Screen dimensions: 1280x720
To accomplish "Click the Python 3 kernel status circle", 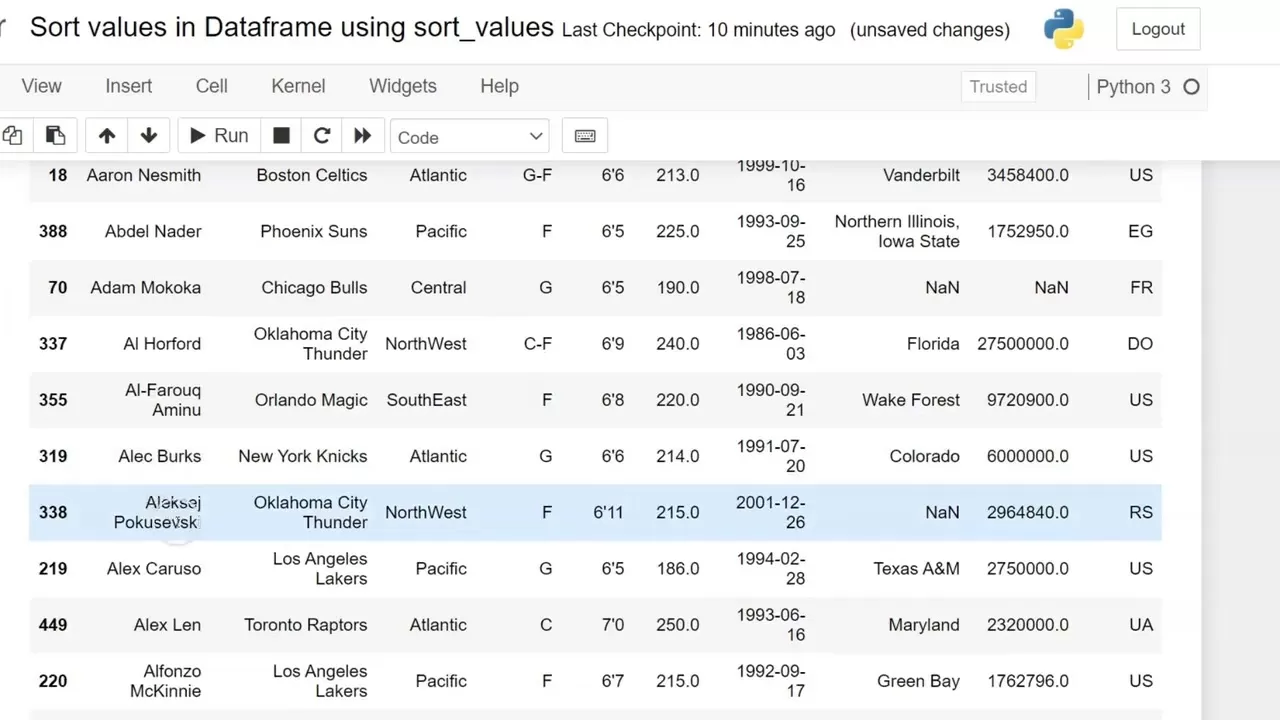I will 1191,87.
